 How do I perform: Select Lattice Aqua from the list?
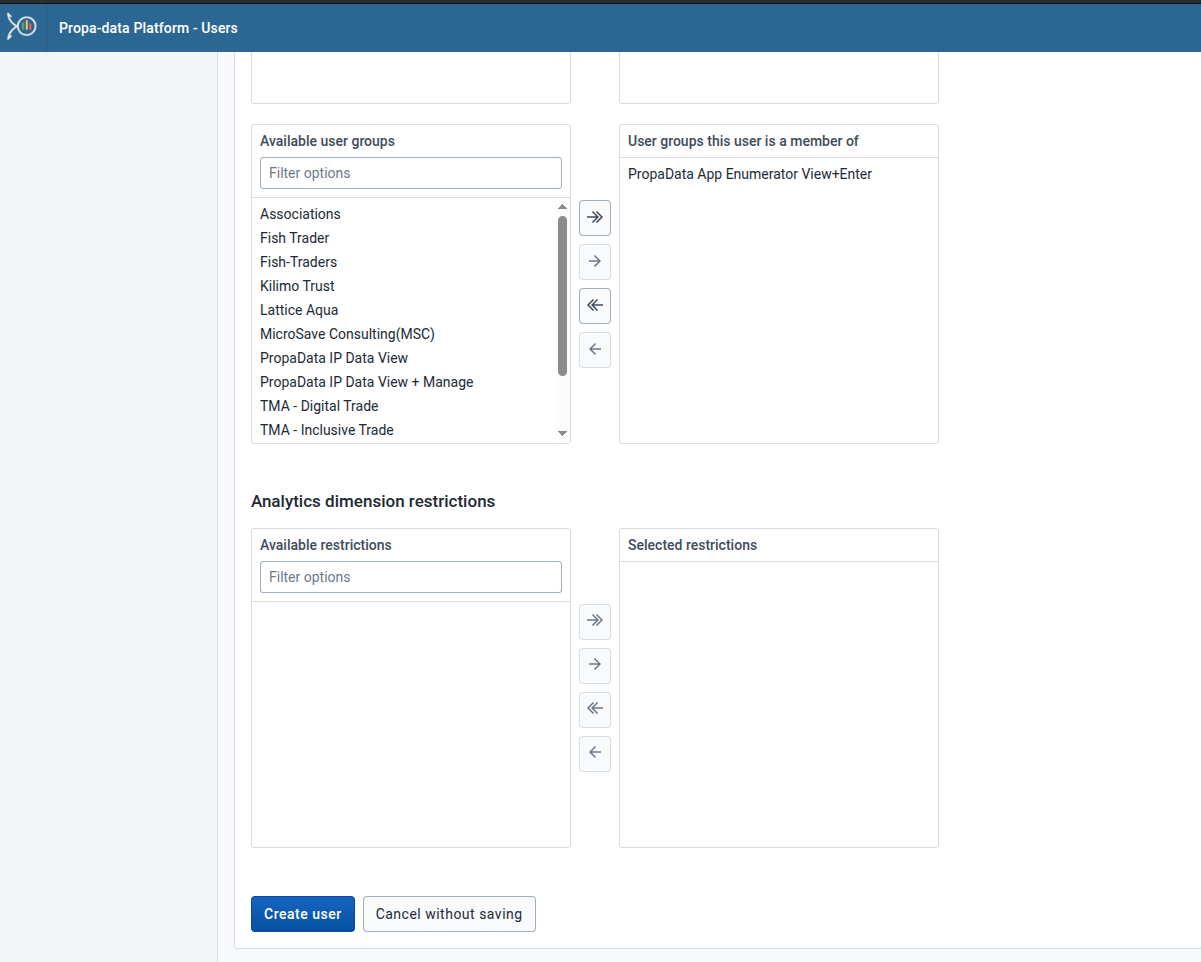pos(298,310)
